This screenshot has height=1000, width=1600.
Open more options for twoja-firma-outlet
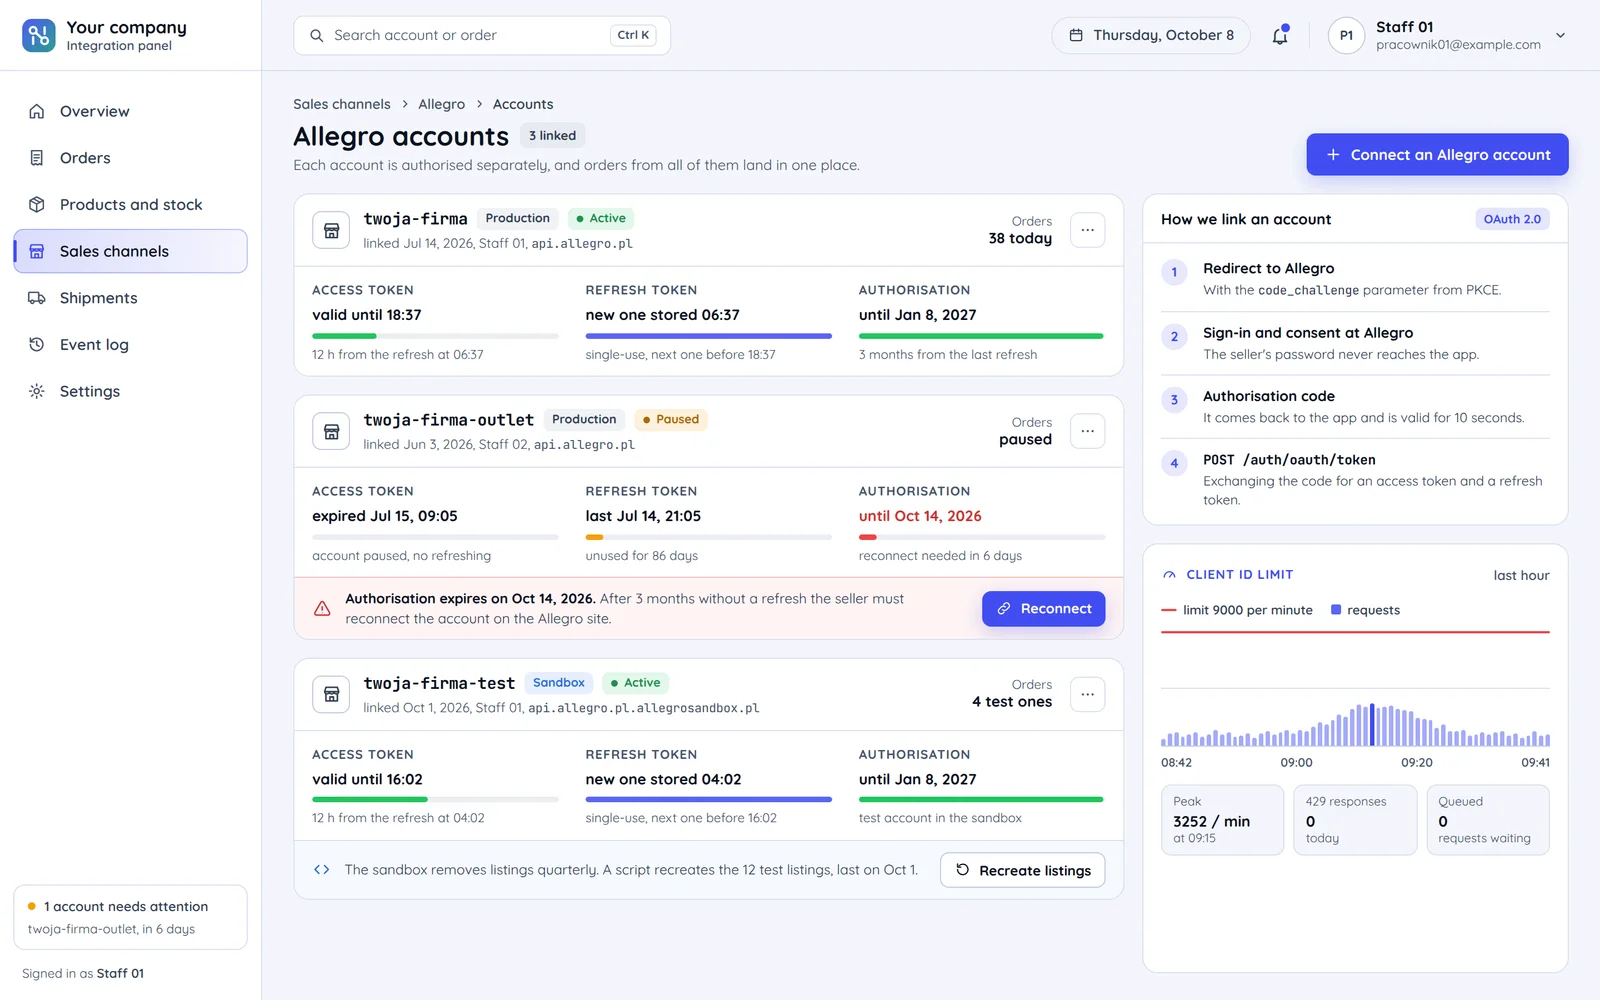point(1087,431)
